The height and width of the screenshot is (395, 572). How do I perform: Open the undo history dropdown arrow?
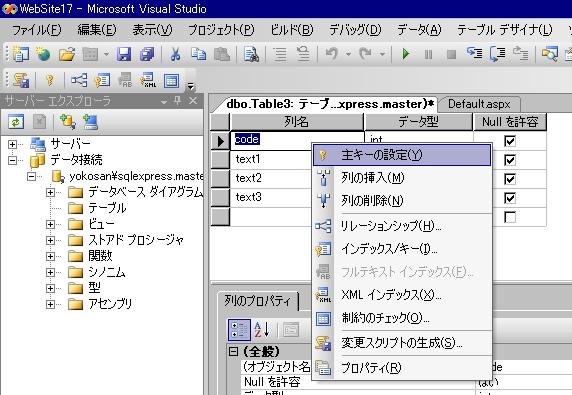coord(348,54)
